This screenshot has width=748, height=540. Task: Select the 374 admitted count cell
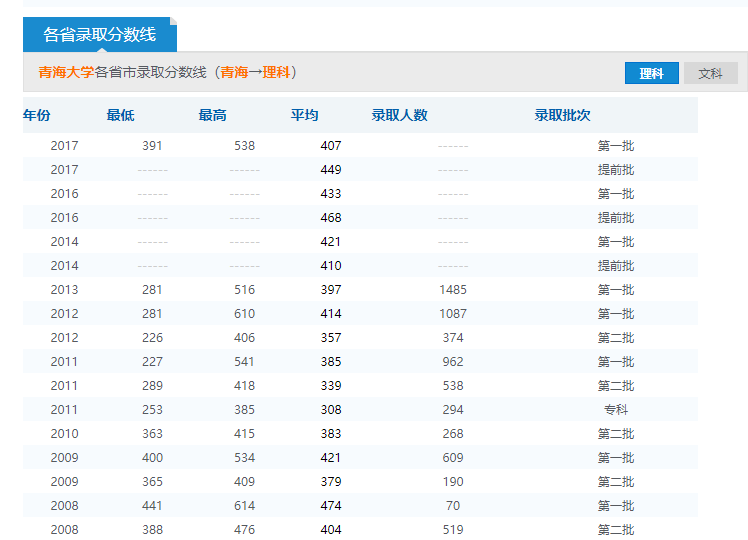(453, 338)
